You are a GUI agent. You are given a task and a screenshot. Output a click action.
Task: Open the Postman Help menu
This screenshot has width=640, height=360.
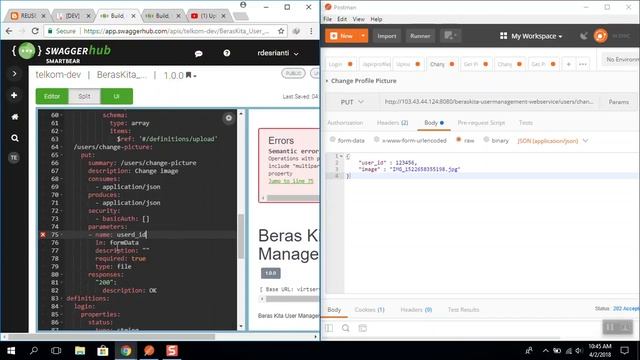point(376,19)
